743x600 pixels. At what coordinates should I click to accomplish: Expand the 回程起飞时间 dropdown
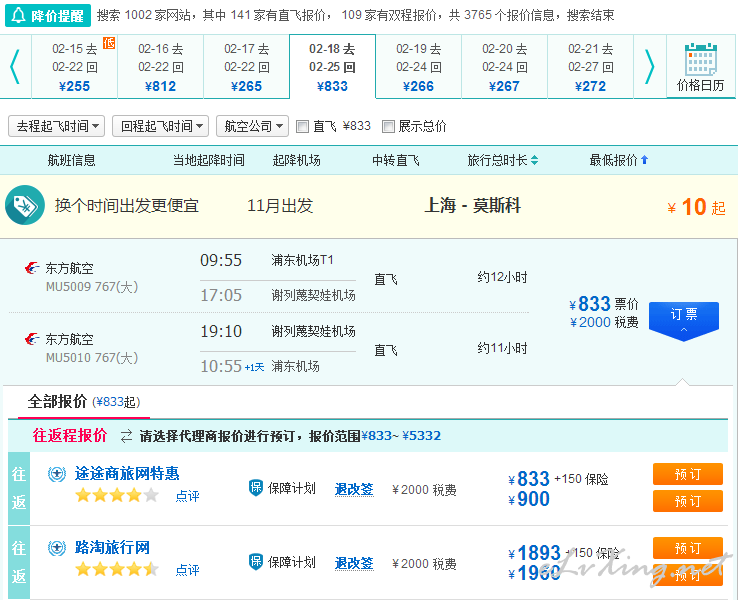point(160,126)
